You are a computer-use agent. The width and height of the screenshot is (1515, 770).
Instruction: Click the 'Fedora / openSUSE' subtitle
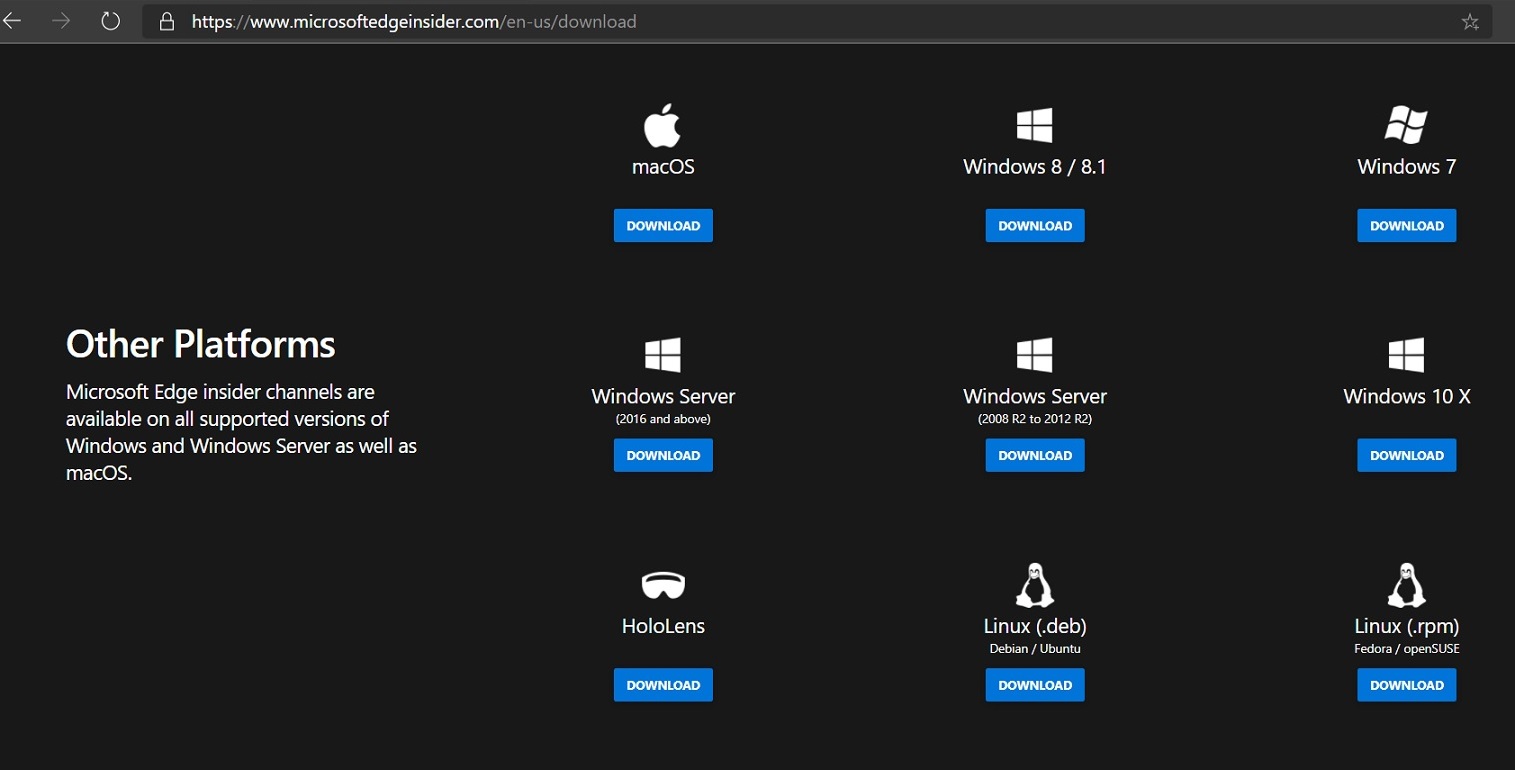coord(1407,648)
